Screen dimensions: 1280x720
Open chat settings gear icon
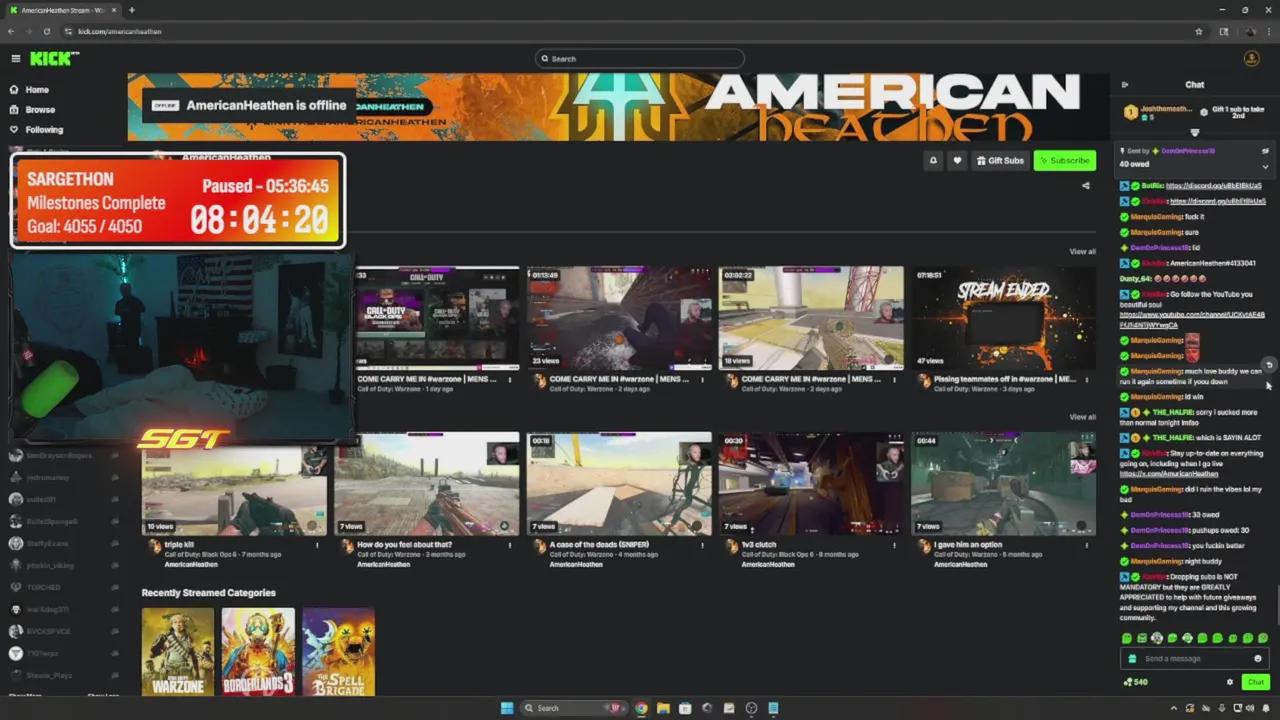click(x=1230, y=683)
